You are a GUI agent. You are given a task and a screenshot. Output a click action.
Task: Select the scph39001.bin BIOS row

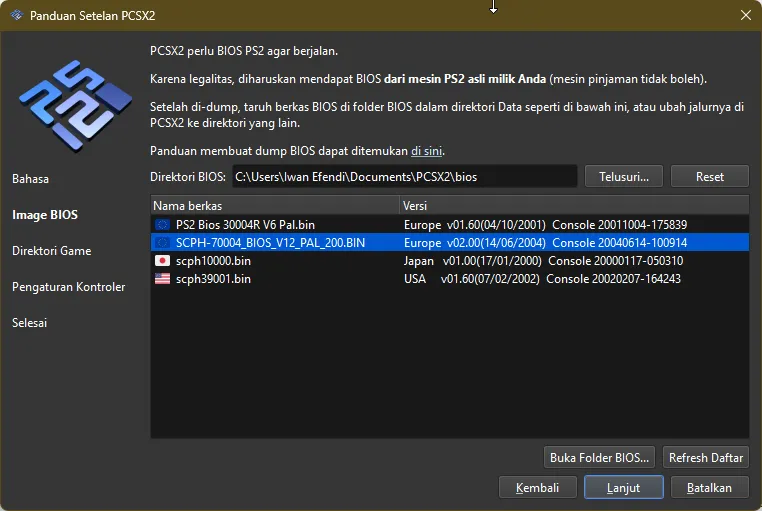coord(213,279)
